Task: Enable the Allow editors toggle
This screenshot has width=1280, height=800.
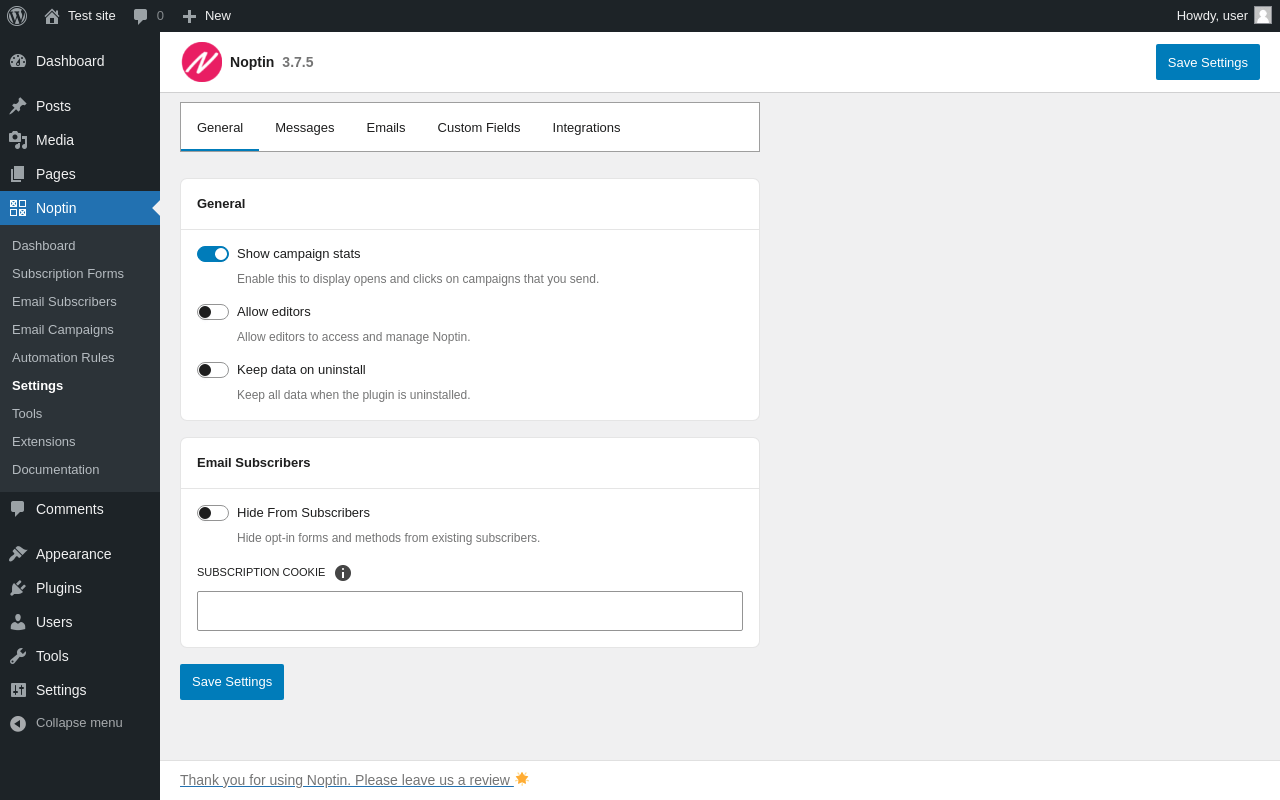Action: (x=213, y=312)
